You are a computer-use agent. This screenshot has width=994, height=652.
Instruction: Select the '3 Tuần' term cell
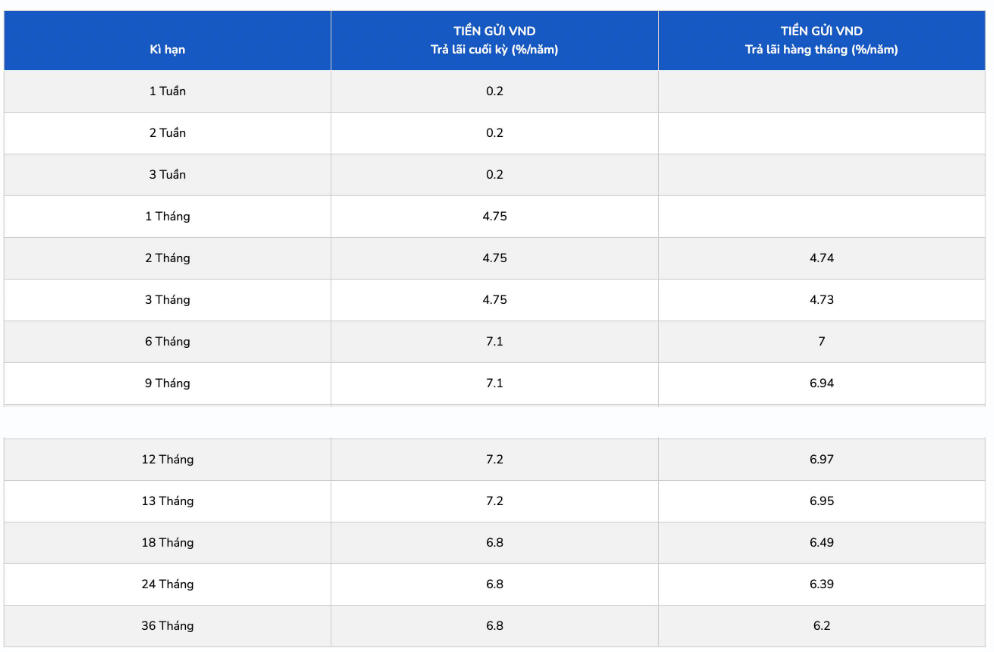point(167,175)
